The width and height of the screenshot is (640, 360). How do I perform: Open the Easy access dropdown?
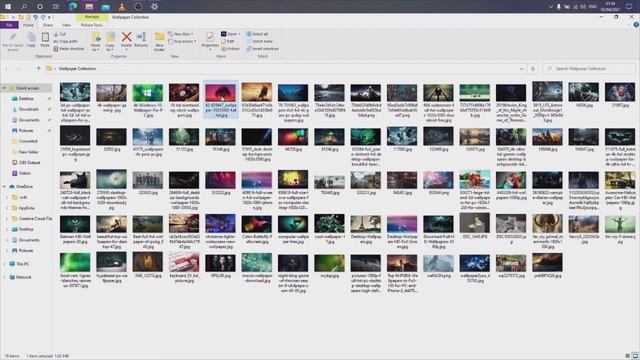(182, 41)
